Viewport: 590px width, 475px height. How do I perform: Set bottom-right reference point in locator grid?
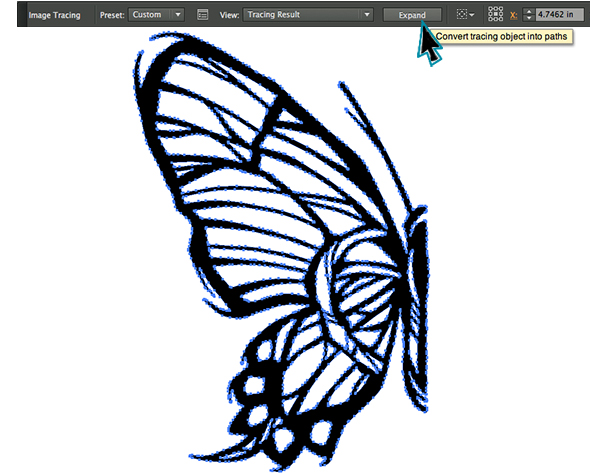pos(500,19)
